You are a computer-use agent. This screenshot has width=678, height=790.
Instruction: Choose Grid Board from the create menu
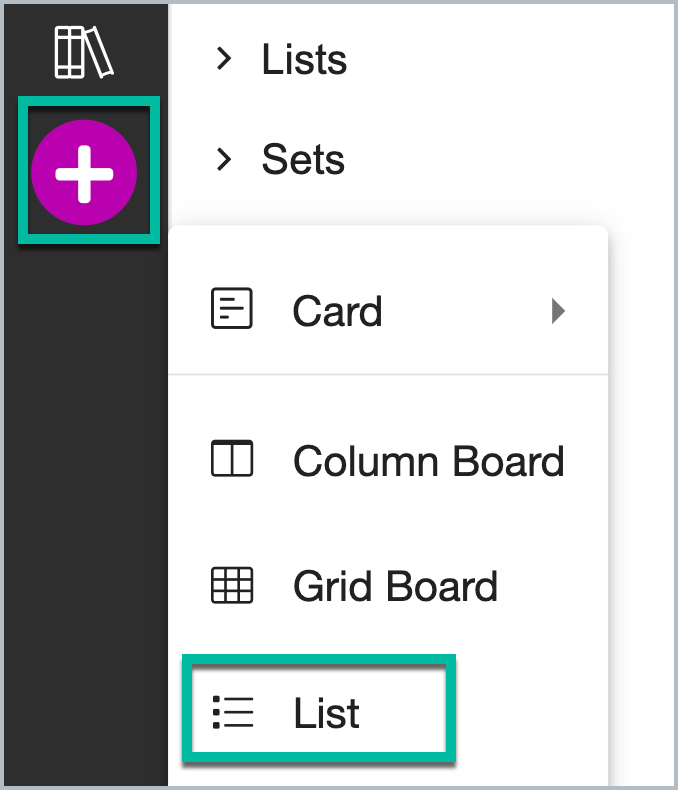click(x=388, y=586)
